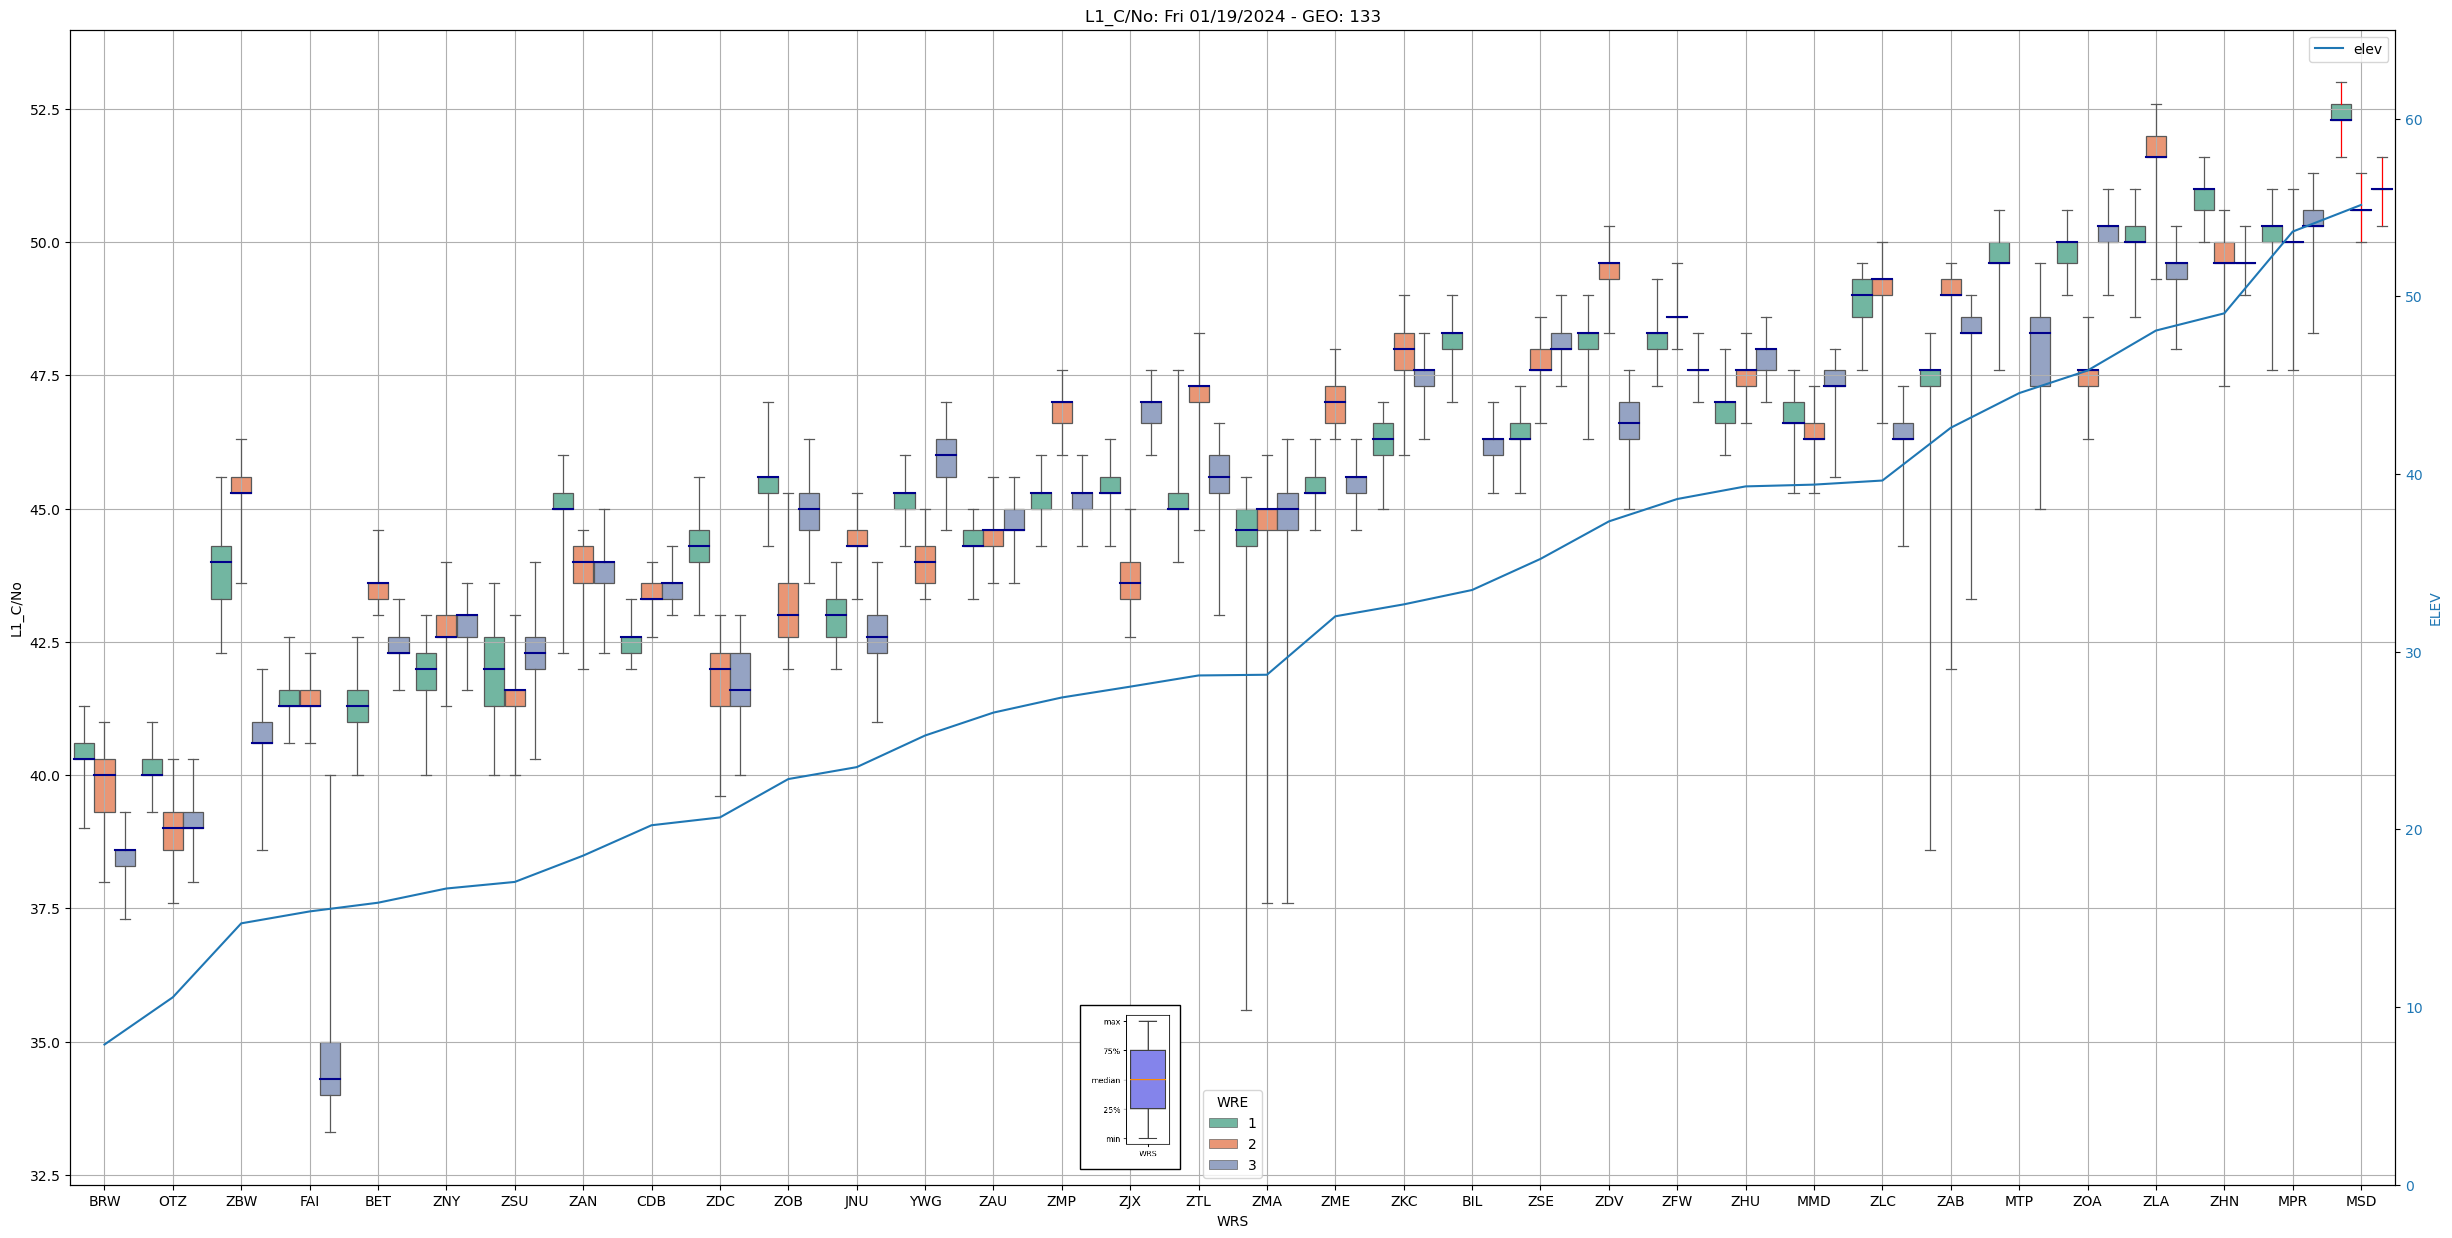The width and height of the screenshot is (2452, 1238).
Task: Click the 60 right axis tick
Action: click(2413, 120)
